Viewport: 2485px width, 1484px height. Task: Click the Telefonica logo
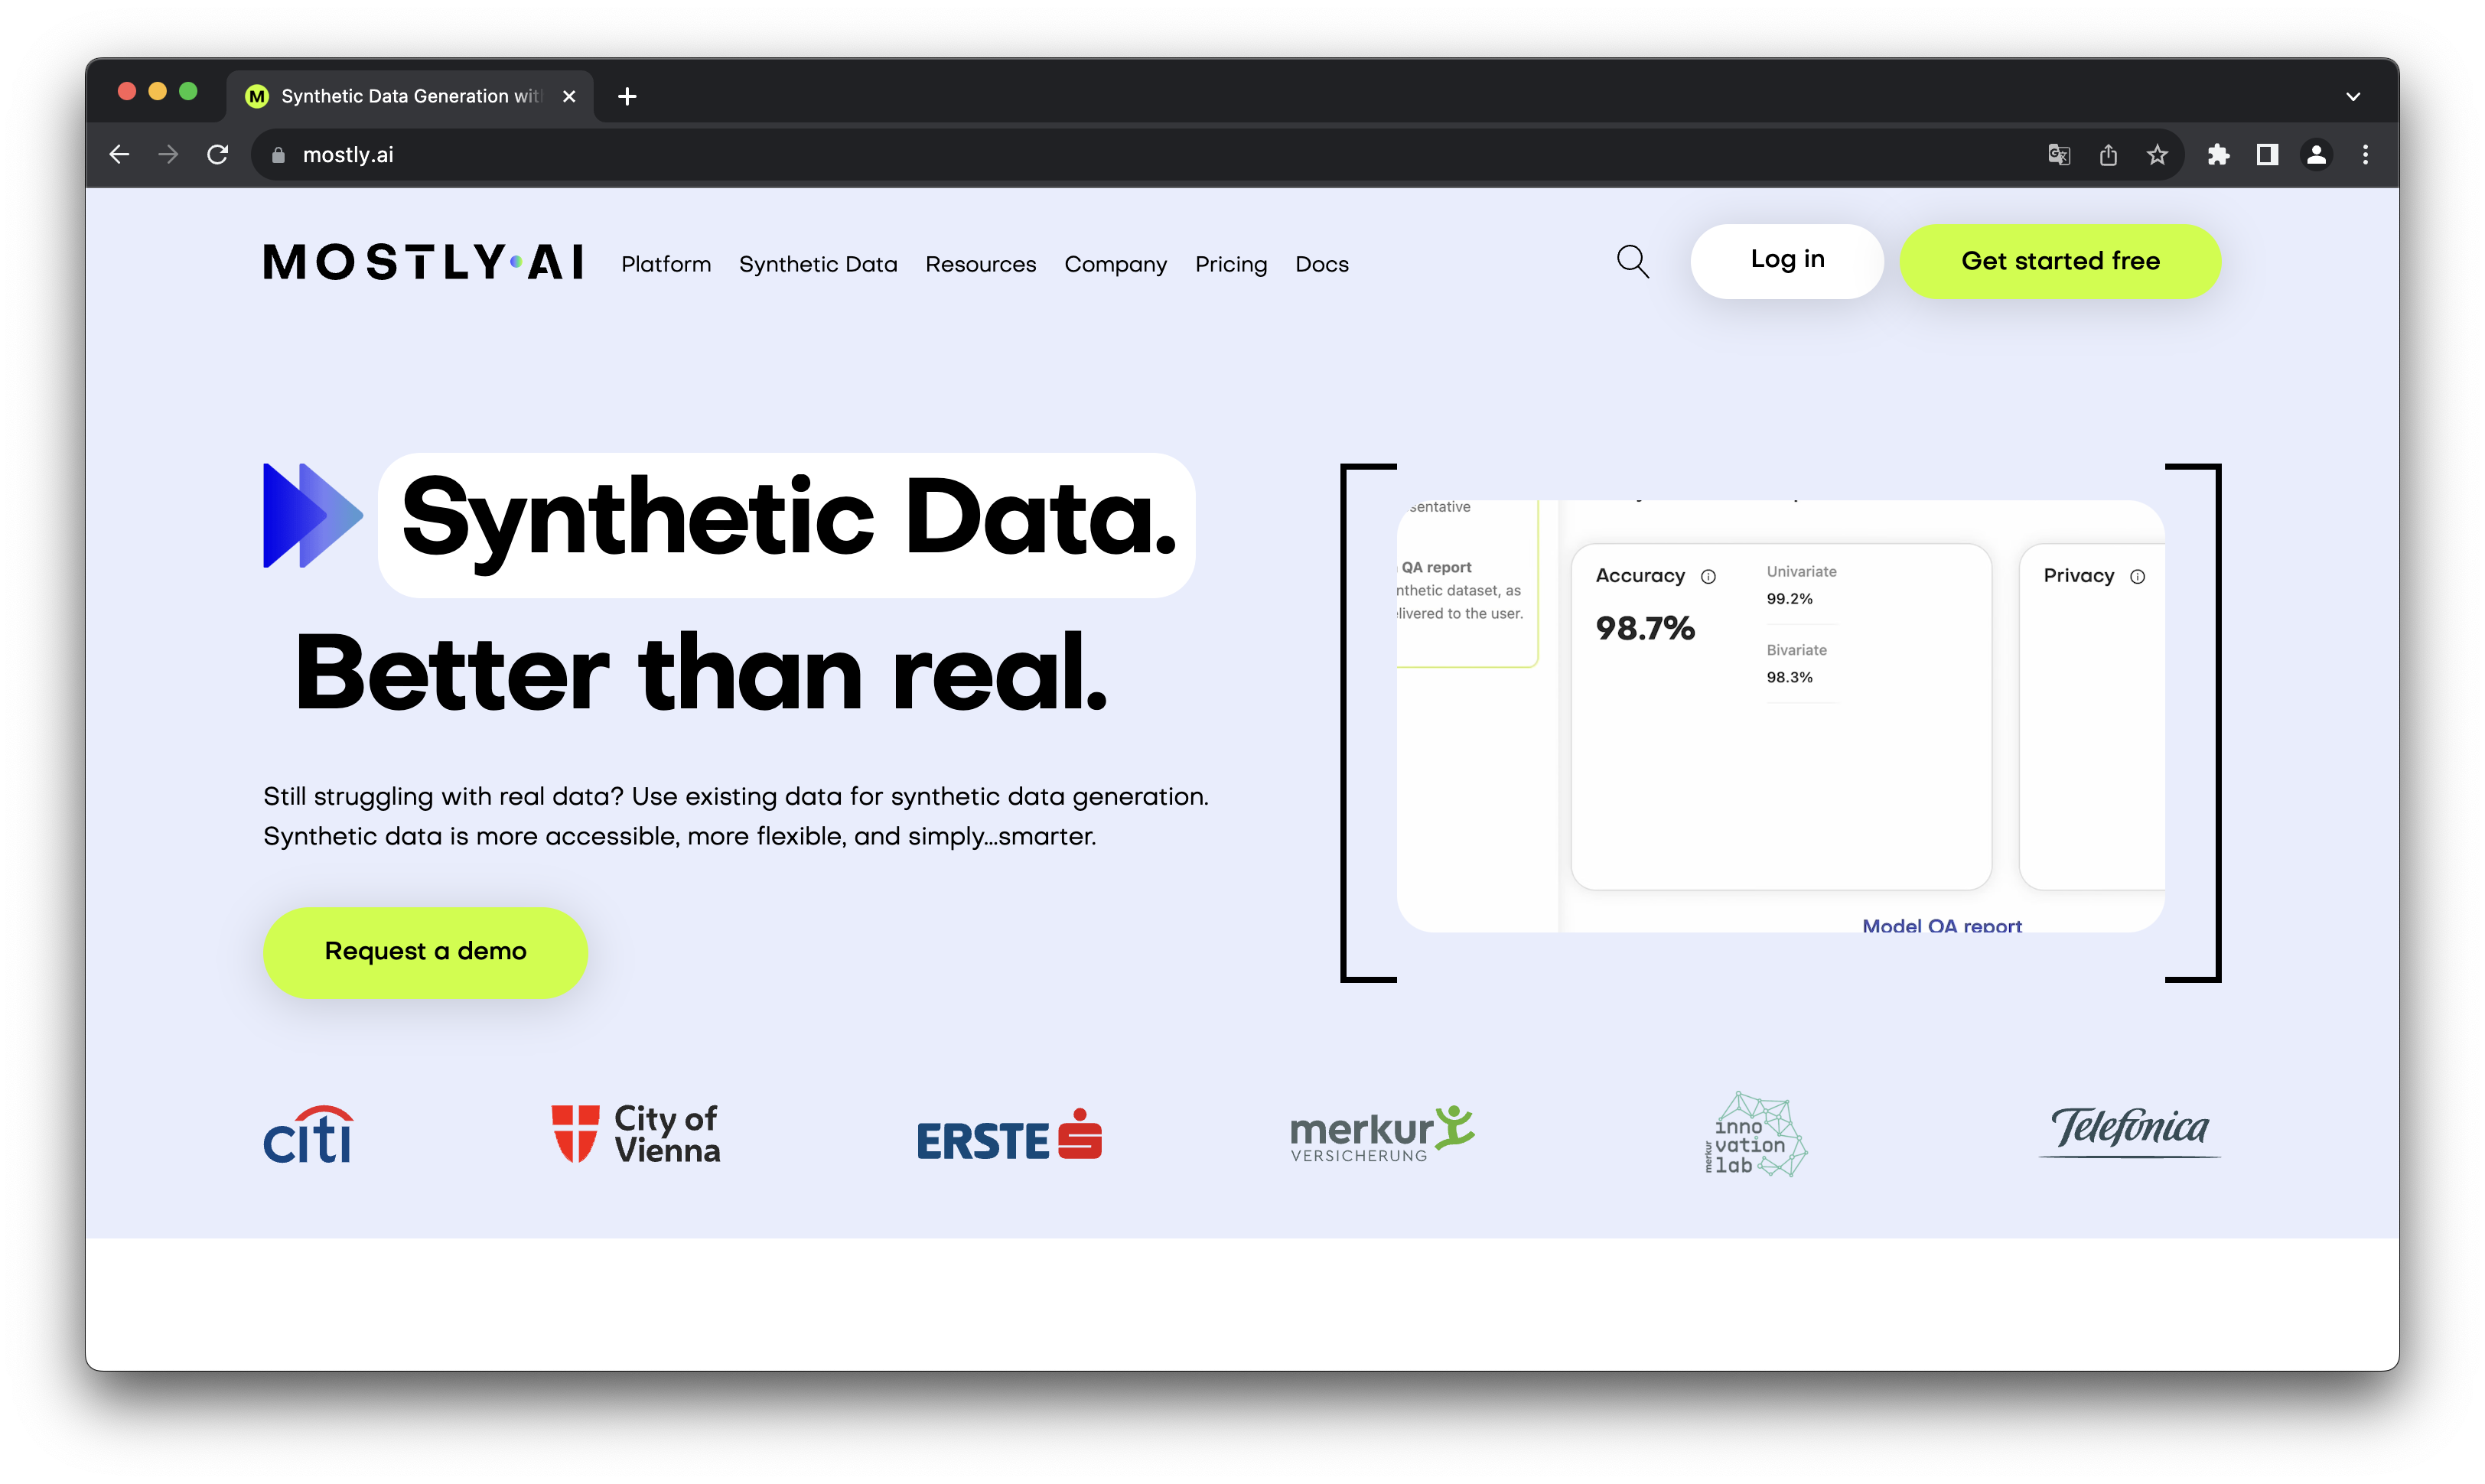point(2128,1131)
